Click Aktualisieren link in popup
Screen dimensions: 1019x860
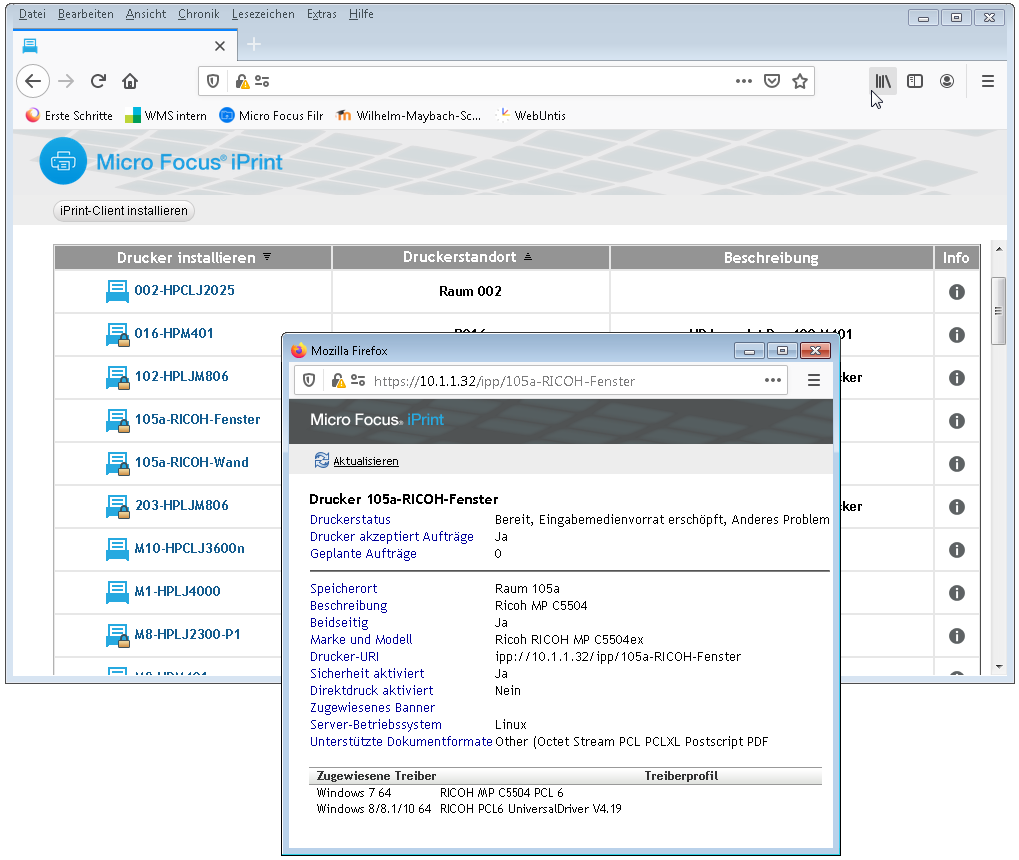coord(366,461)
